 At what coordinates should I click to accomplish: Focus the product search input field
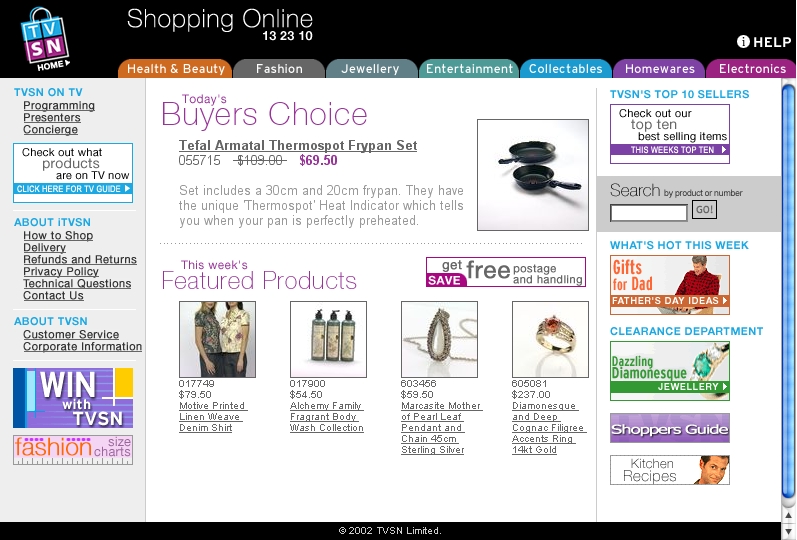click(649, 213)
